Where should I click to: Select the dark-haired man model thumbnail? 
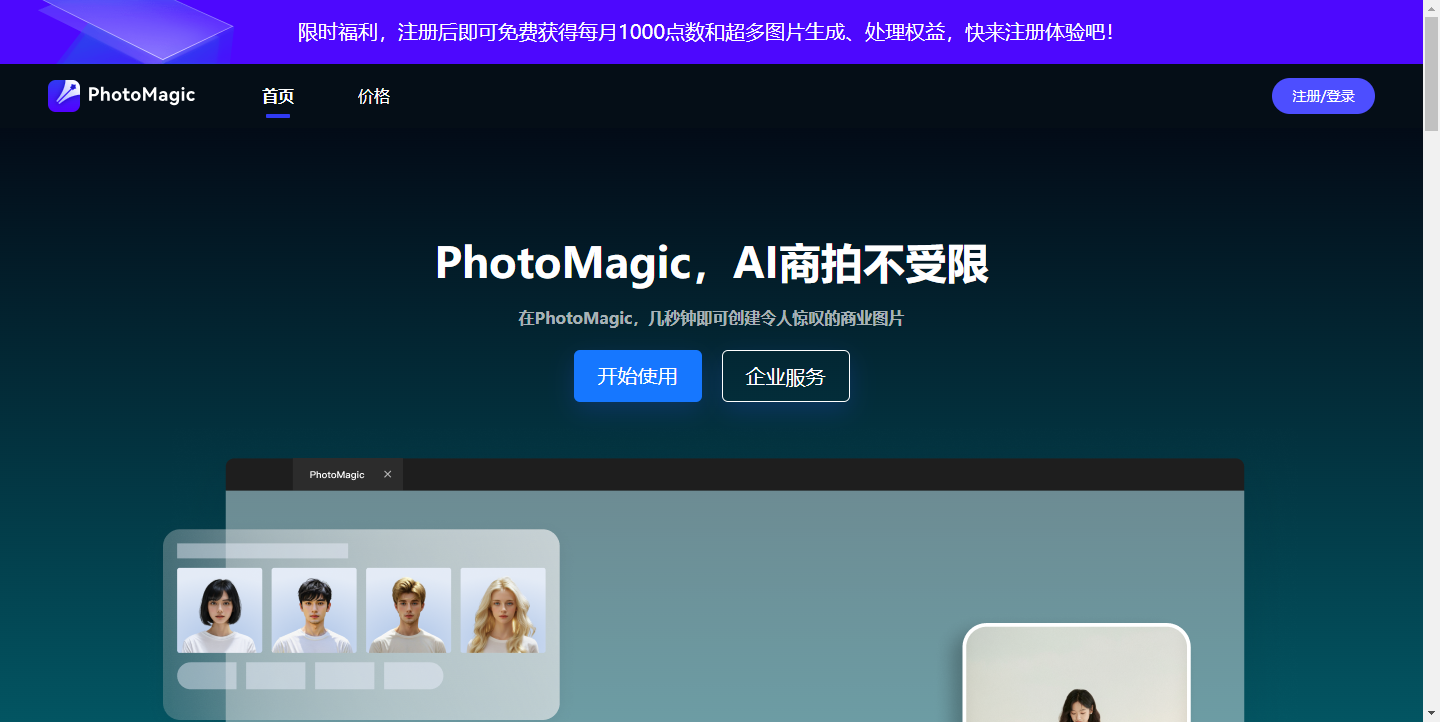tap(314, 610)
